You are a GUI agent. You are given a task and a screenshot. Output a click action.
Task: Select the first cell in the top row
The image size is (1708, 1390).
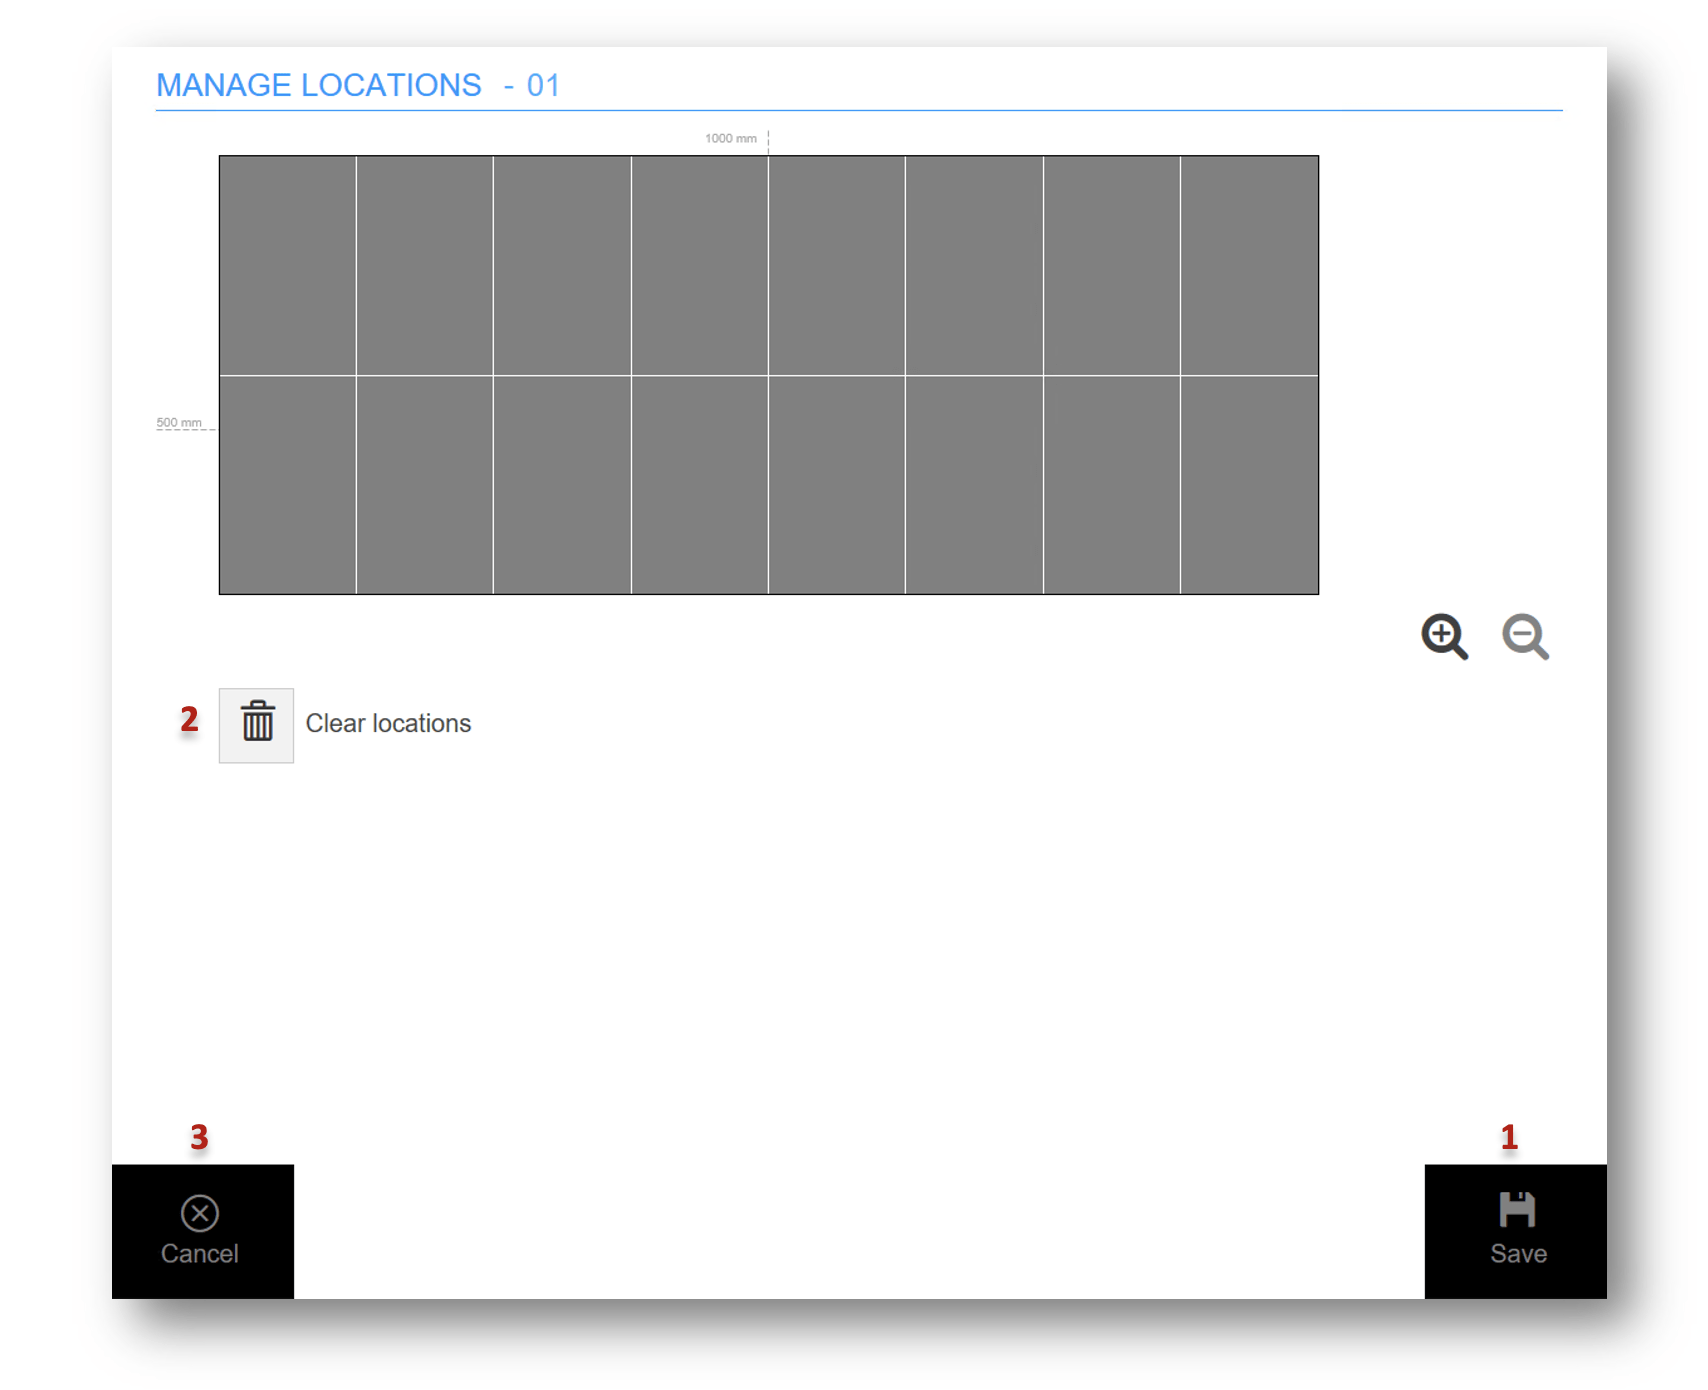(x=288, y=266)
